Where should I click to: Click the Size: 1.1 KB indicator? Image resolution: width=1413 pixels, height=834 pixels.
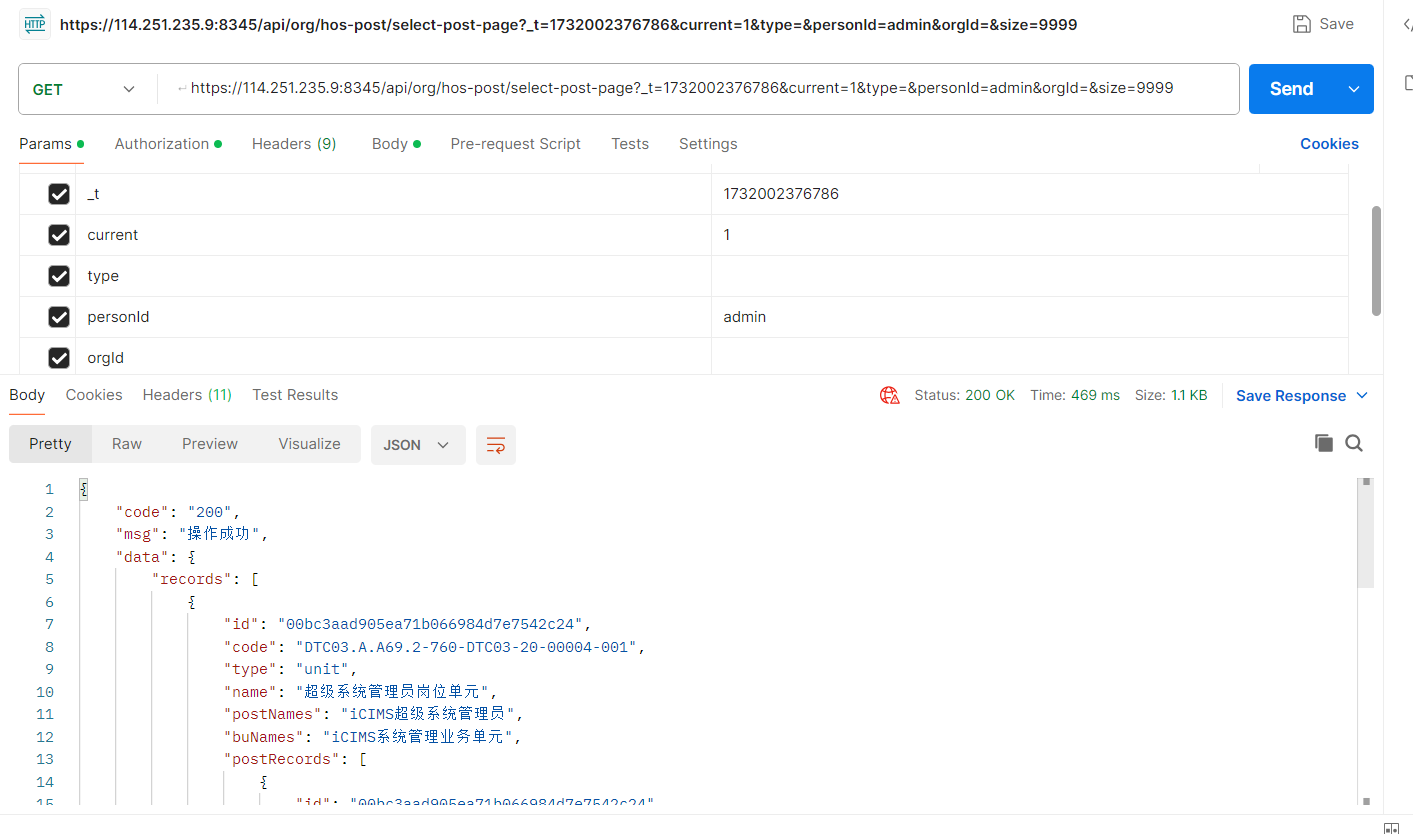tap(1171, 395)
